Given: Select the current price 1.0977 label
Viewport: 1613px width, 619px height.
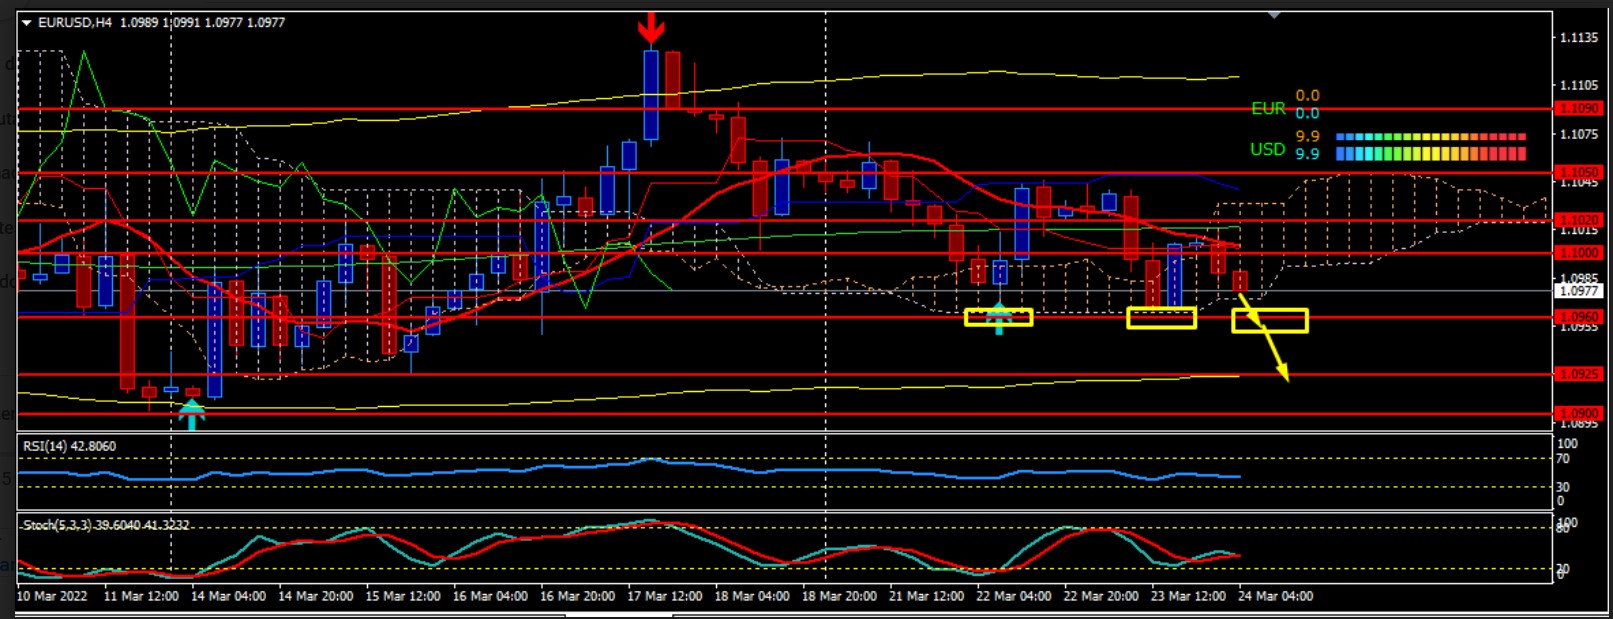Looking at the screenshot, I should pos(1579,291).
